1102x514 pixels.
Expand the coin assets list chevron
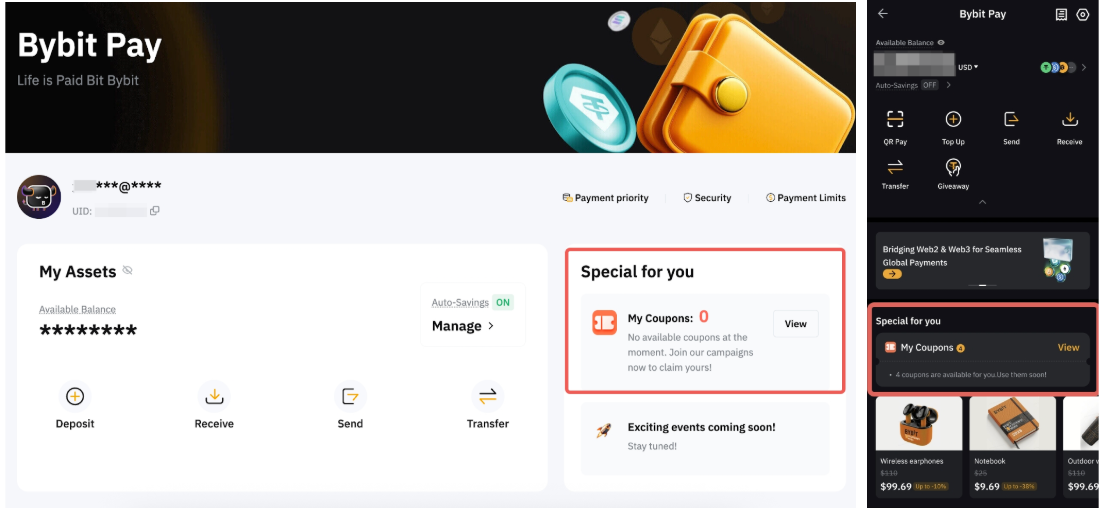coord(1085,67)
